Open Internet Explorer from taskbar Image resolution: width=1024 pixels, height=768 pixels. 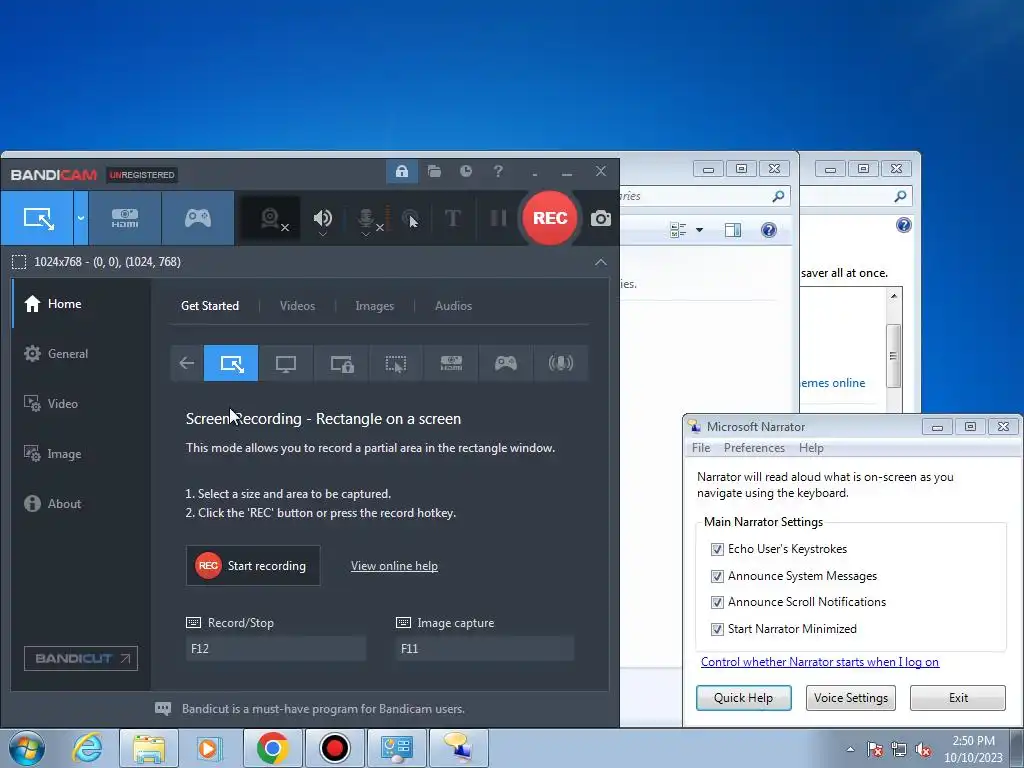coord(88,748)
